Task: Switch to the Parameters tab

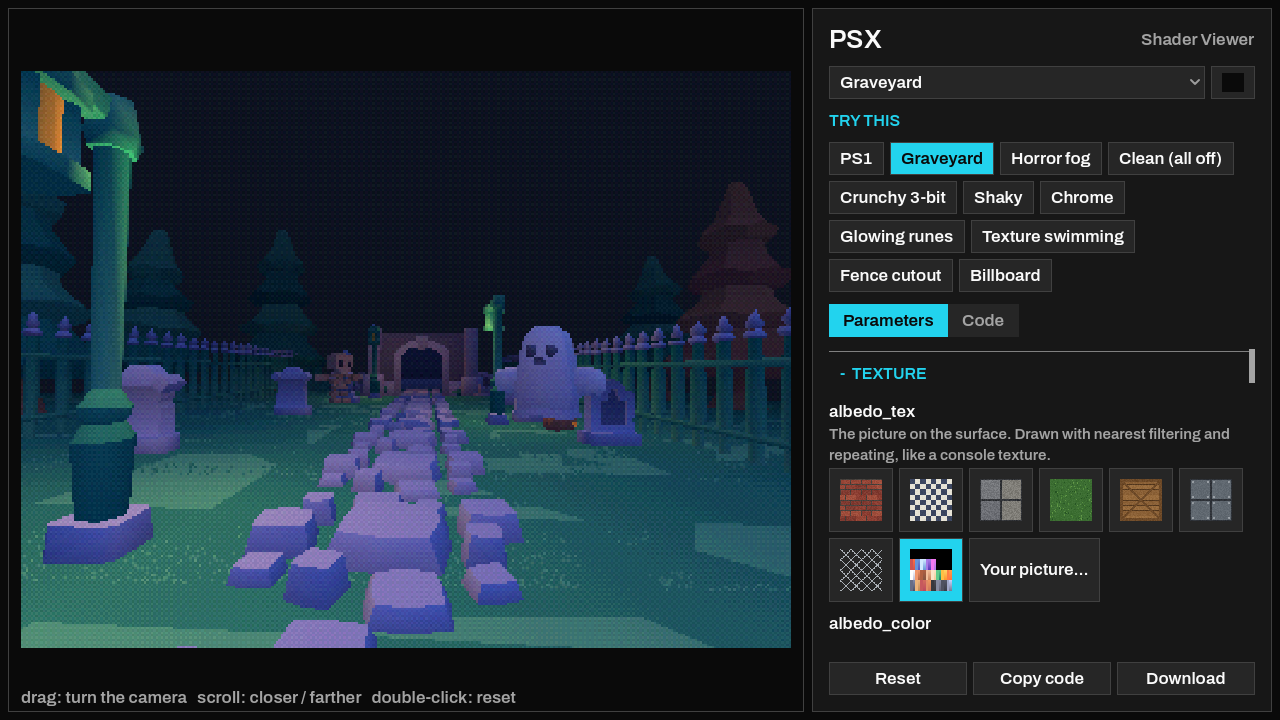Action: 888,320
